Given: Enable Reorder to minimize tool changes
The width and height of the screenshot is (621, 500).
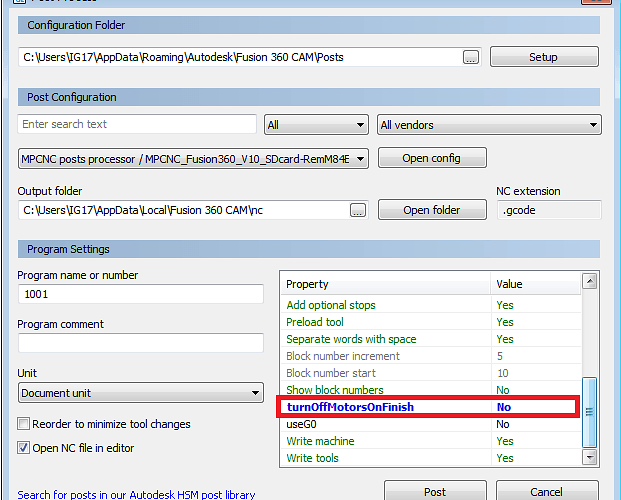Looking at the screenshot, I should click(24, 424).
